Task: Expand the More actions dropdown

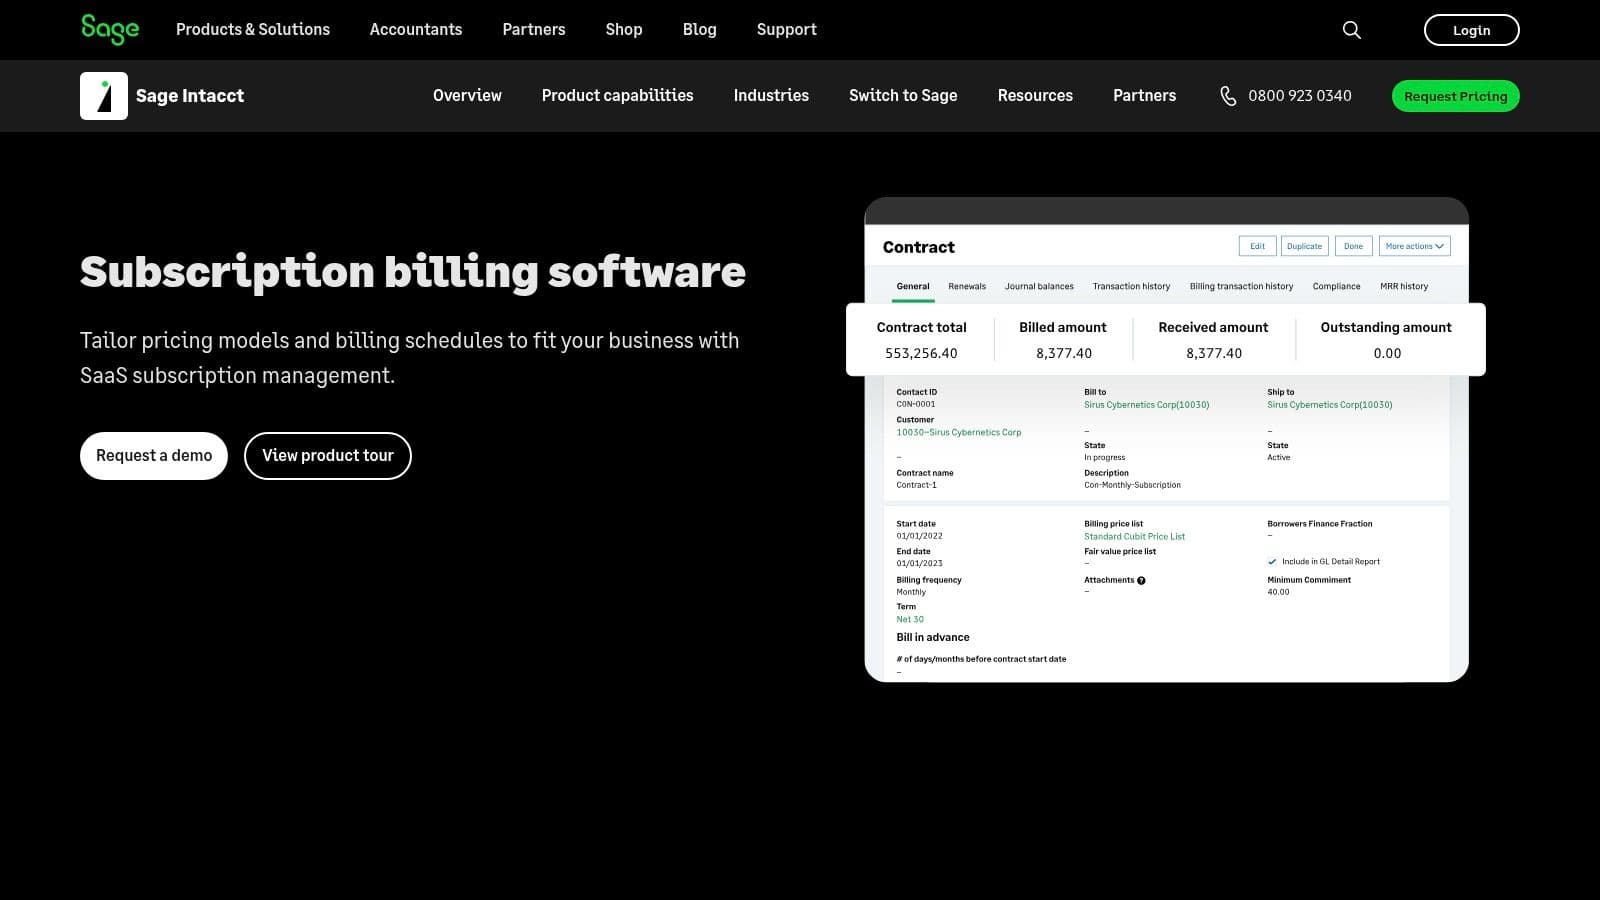Action: coord(1414,246)
